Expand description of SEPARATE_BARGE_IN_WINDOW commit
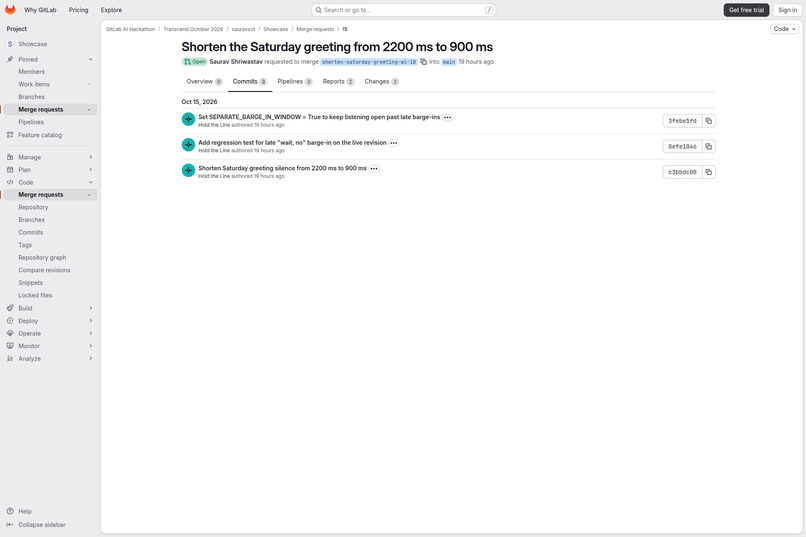 click(x=447, y=117)
